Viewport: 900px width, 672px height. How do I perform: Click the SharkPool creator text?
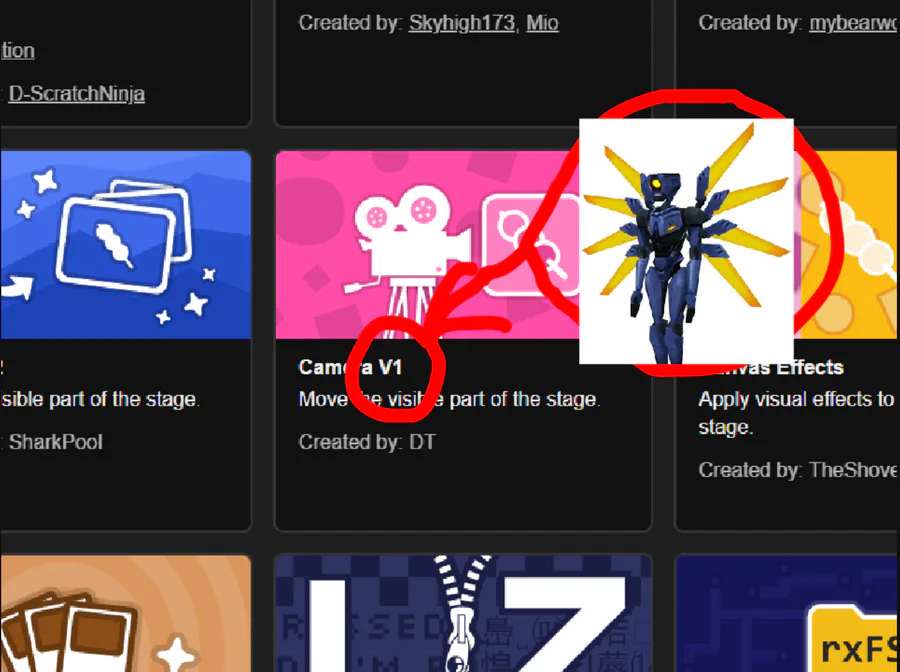click(x=56, y=442)
